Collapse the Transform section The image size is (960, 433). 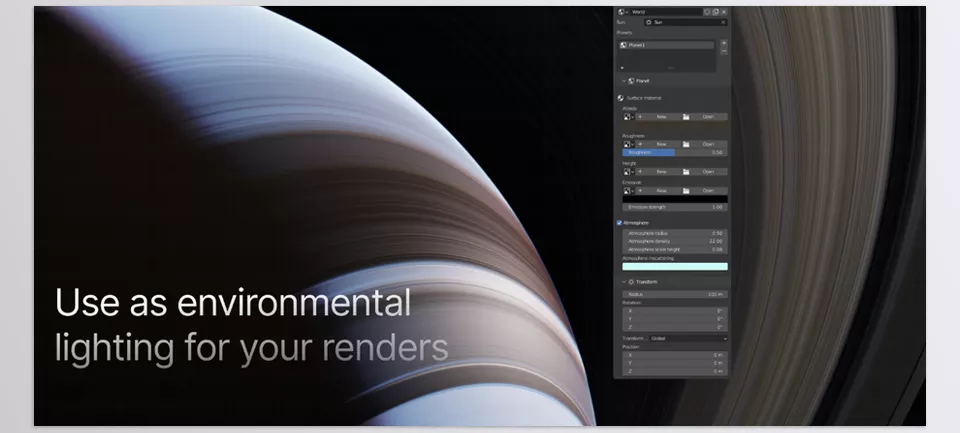[624, 282]
